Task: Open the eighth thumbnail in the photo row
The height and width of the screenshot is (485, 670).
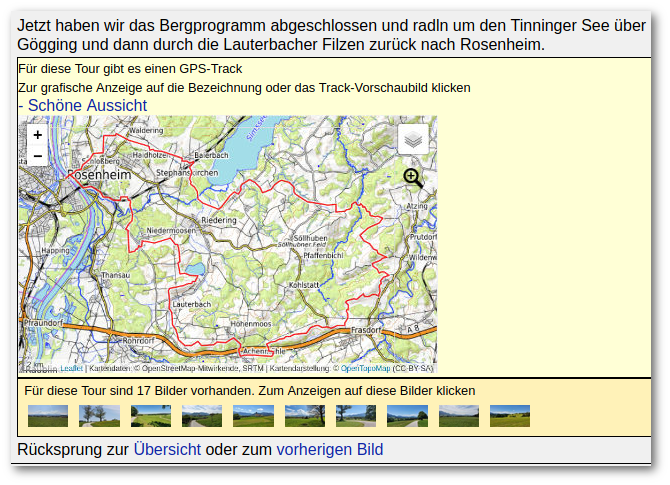Action: tap(407, 416)
